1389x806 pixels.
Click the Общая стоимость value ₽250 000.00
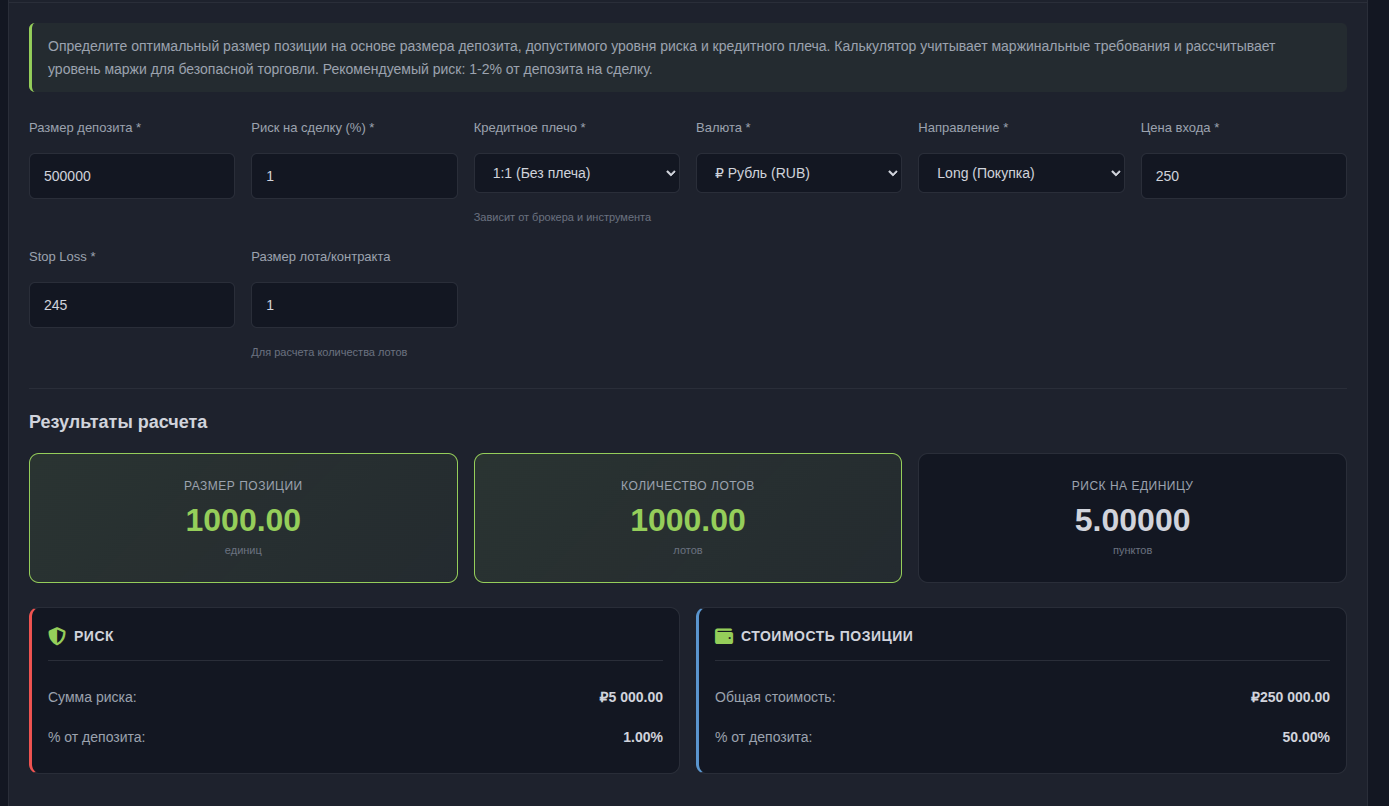[x=1290, y=698]
